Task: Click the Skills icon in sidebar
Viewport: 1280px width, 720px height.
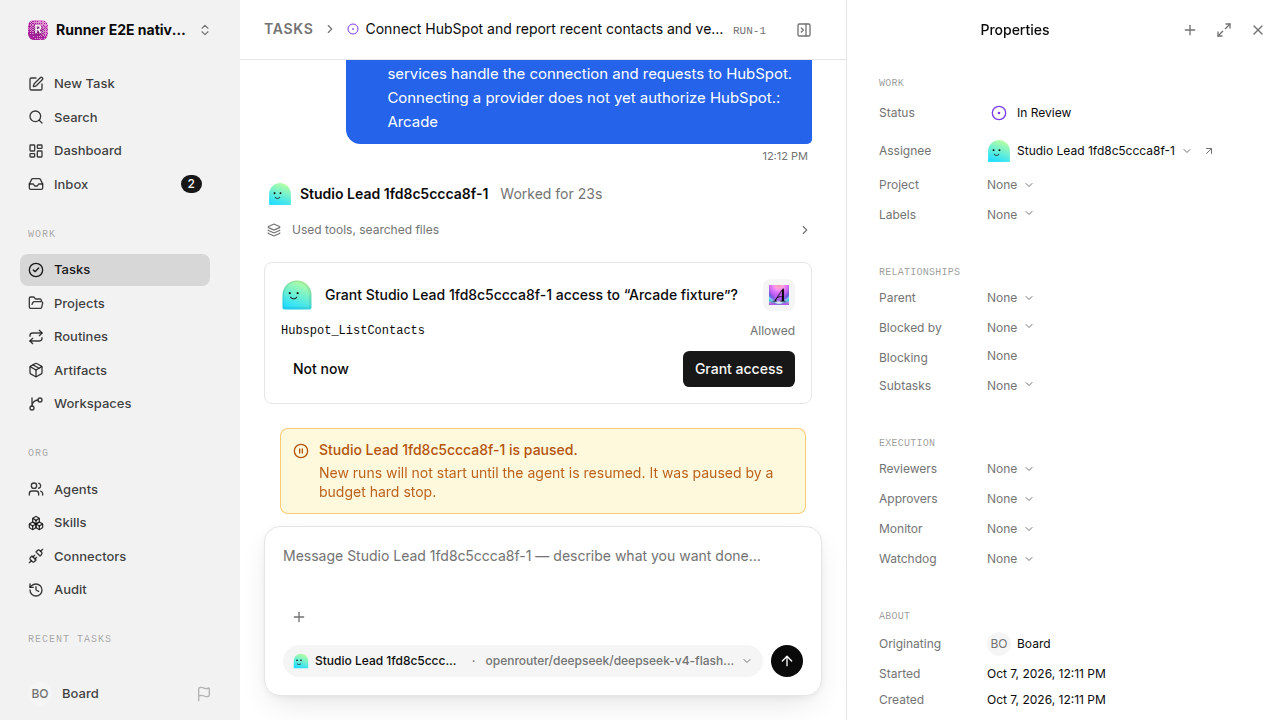Action: [36, 523]
